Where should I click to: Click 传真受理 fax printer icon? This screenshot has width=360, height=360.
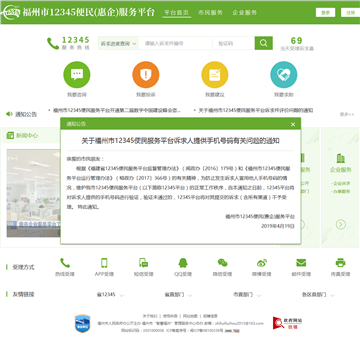pyautogui.click(x=340, y=263)
